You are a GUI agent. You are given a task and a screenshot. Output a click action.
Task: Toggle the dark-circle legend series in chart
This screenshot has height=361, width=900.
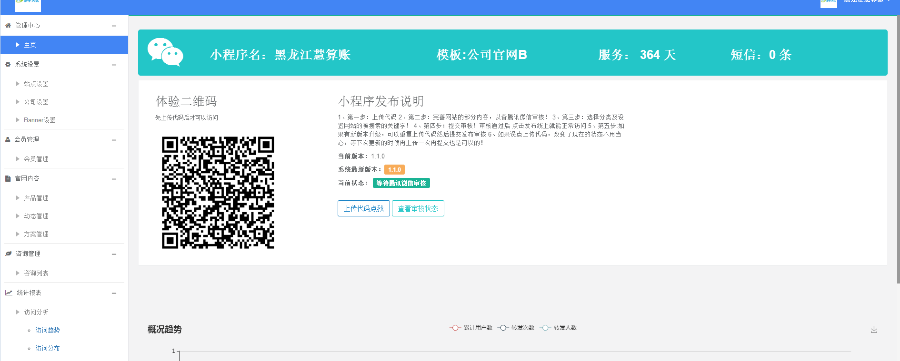tap(516, 328)
